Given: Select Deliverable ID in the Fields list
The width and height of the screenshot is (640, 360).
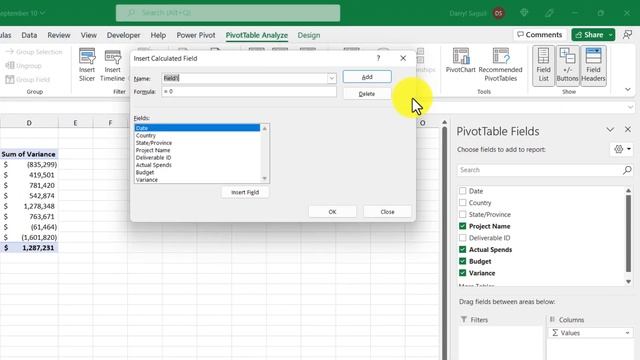Looking at the screenshot, I should point(197,158).
